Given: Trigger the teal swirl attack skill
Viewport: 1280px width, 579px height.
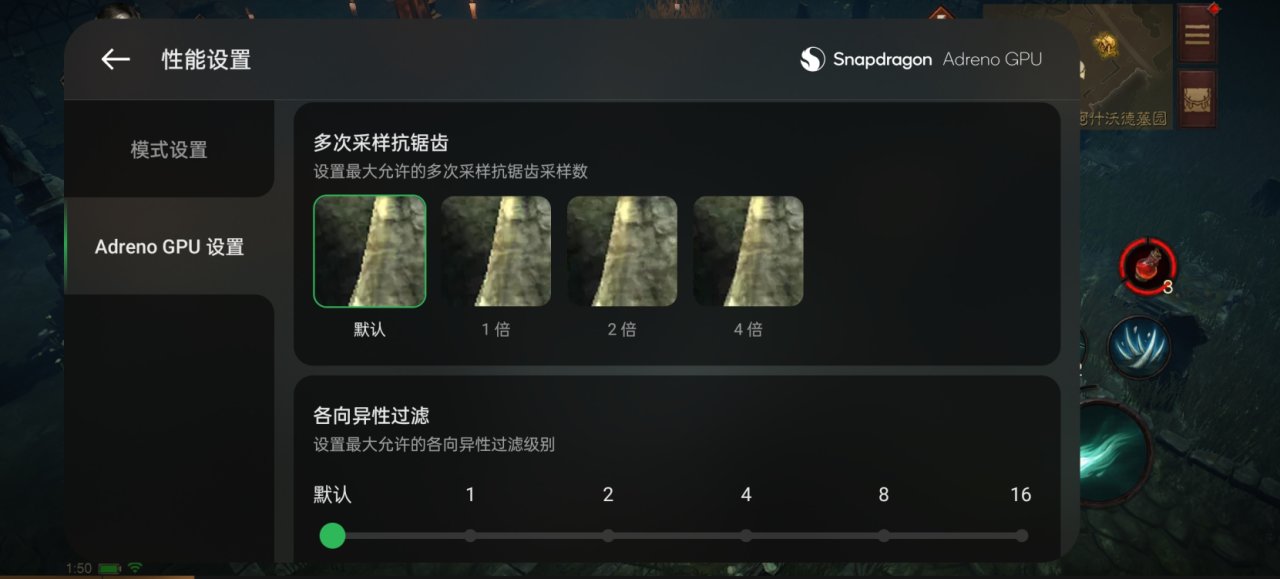Looking at the screenshot, I should (1113, 453).
